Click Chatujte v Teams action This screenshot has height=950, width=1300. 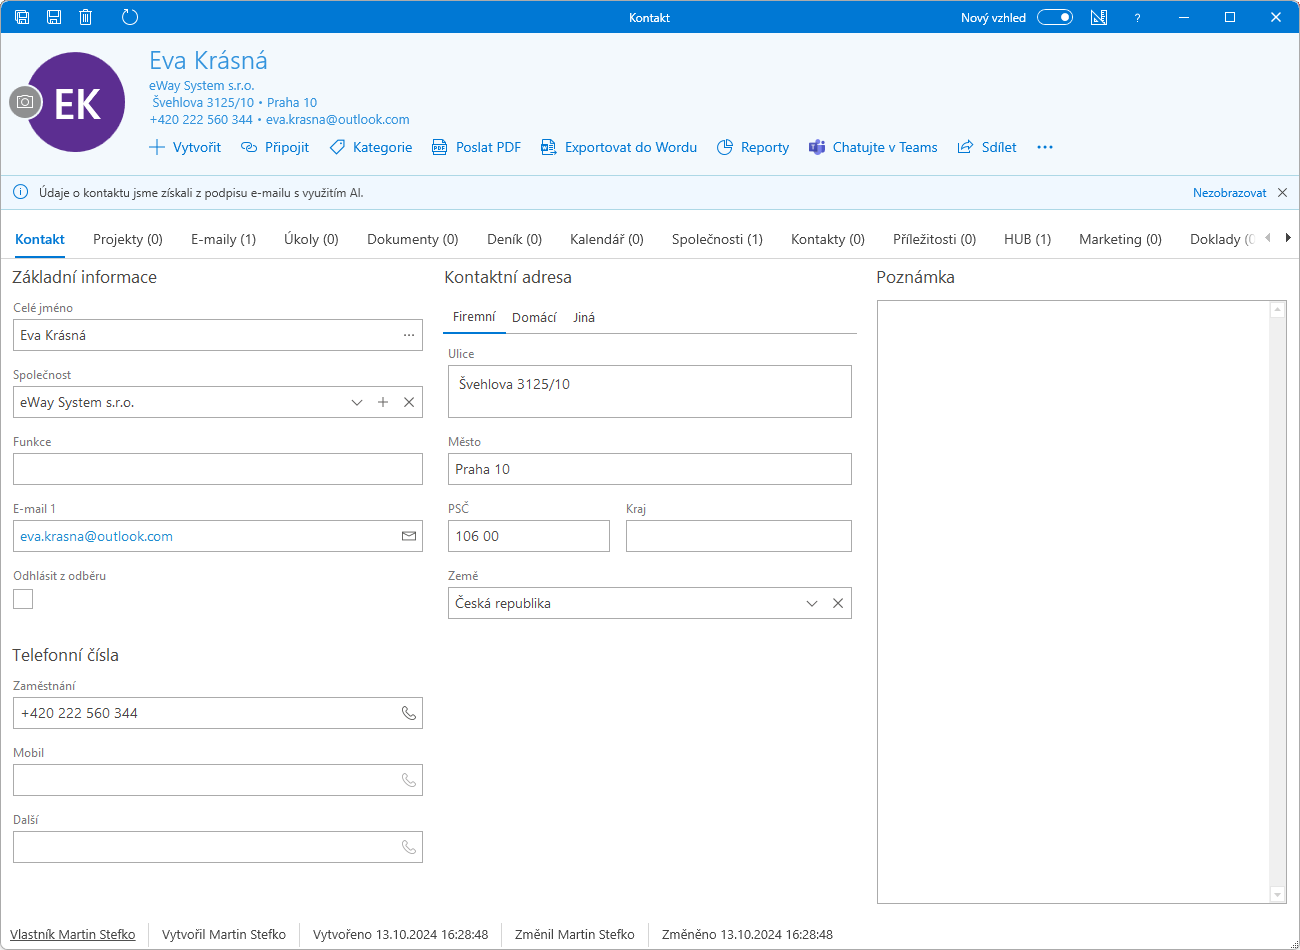point(873,147)
